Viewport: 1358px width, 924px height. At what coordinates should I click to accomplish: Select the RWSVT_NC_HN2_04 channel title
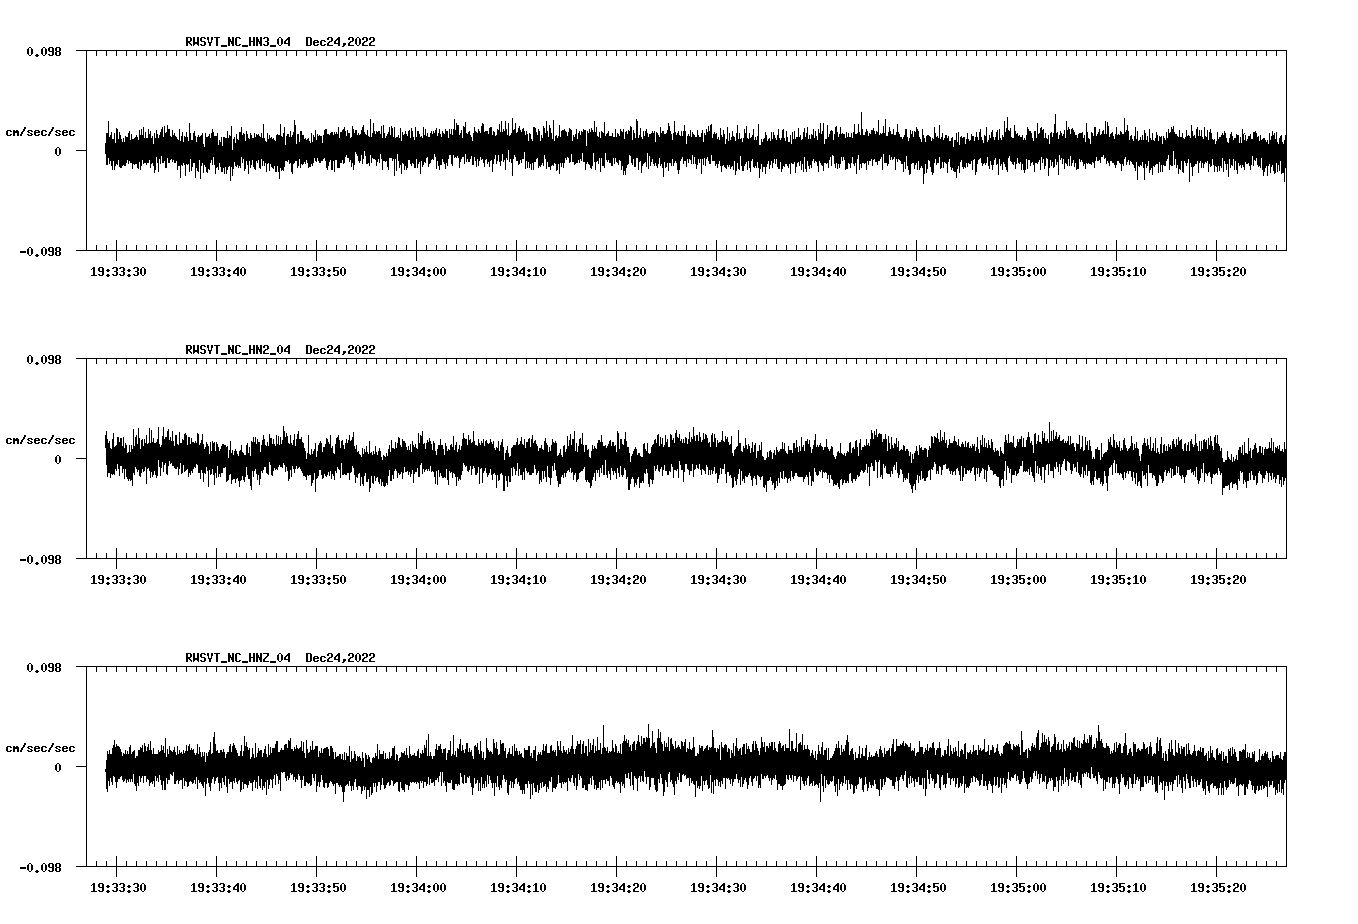237,350
